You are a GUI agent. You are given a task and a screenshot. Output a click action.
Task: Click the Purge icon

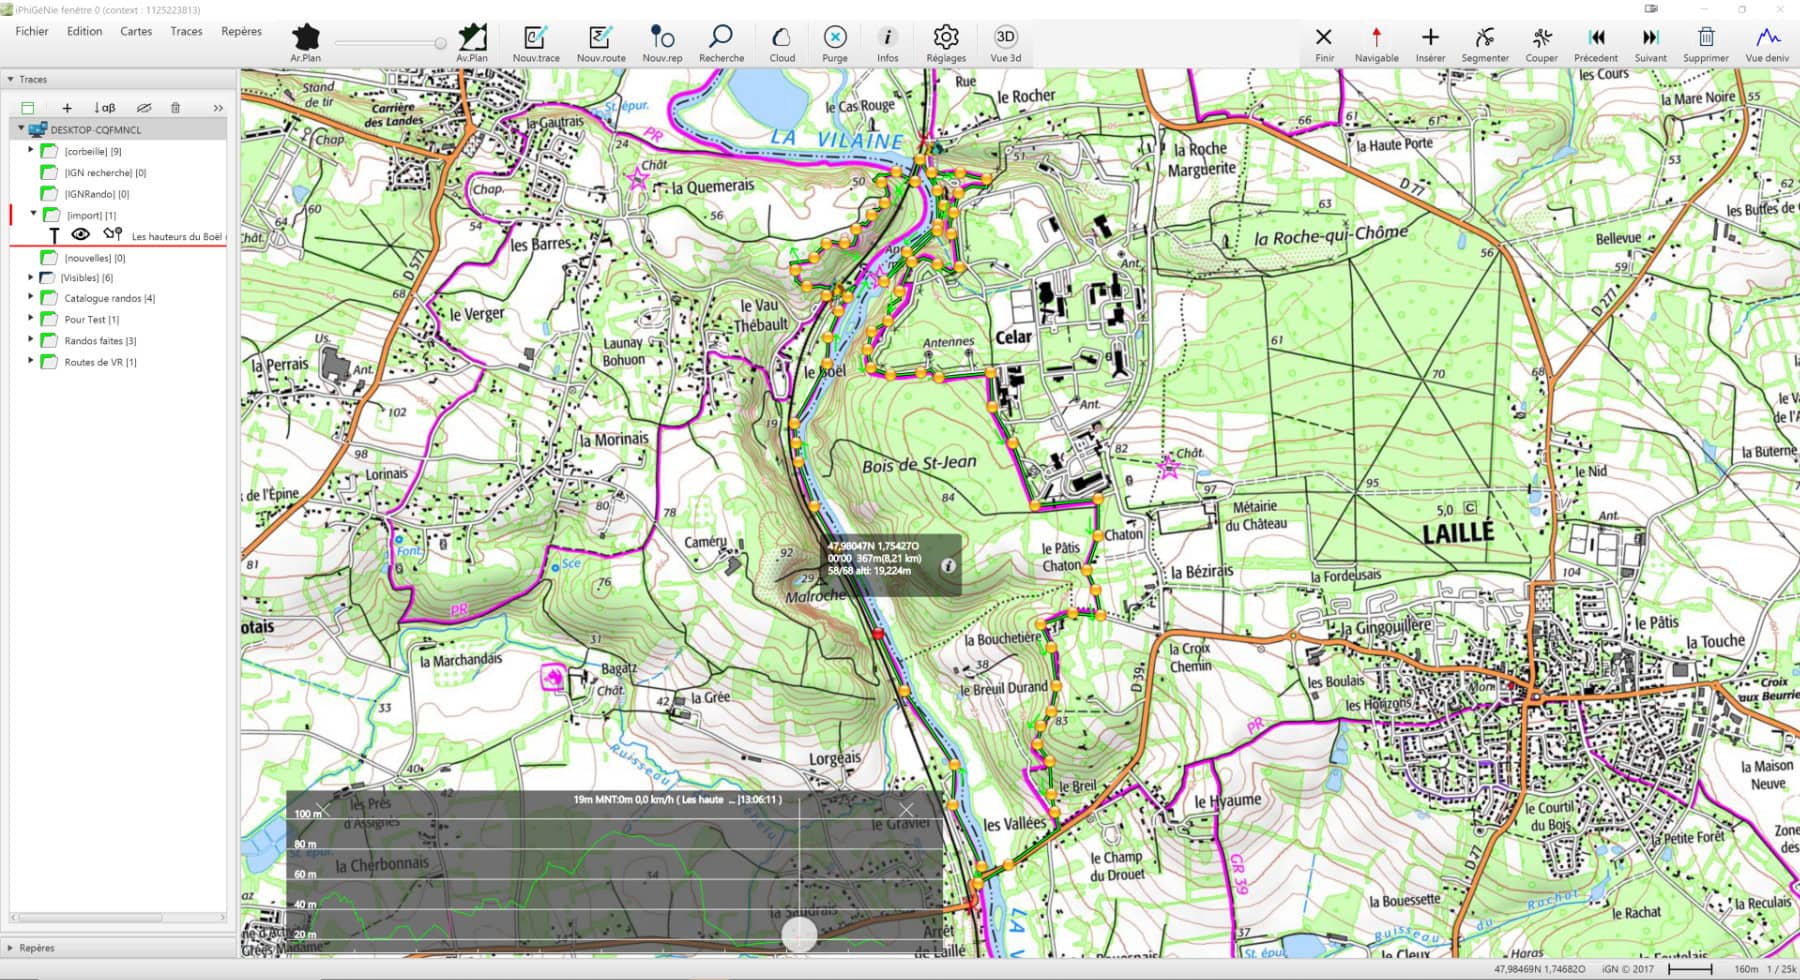point(835,43)
